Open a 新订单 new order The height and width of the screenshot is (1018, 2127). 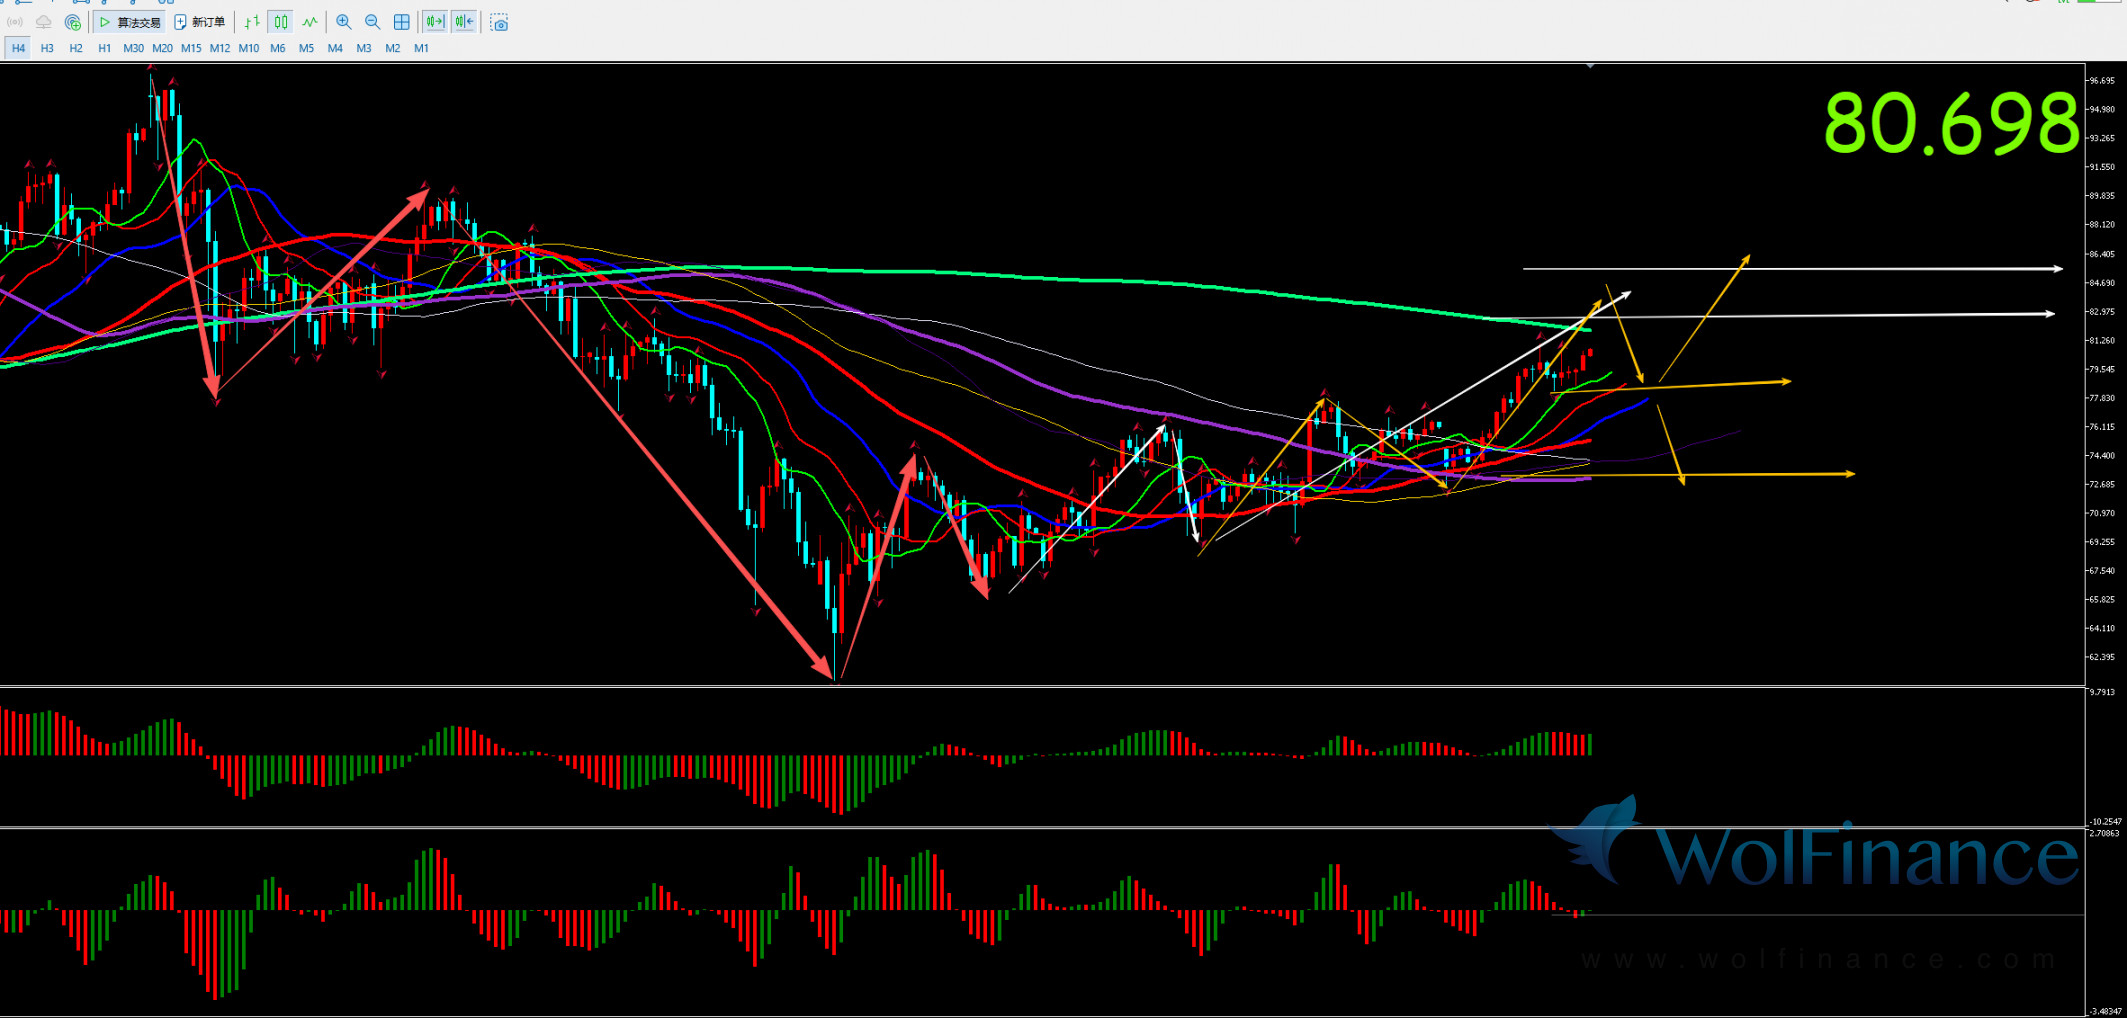[x=200, y=22]
